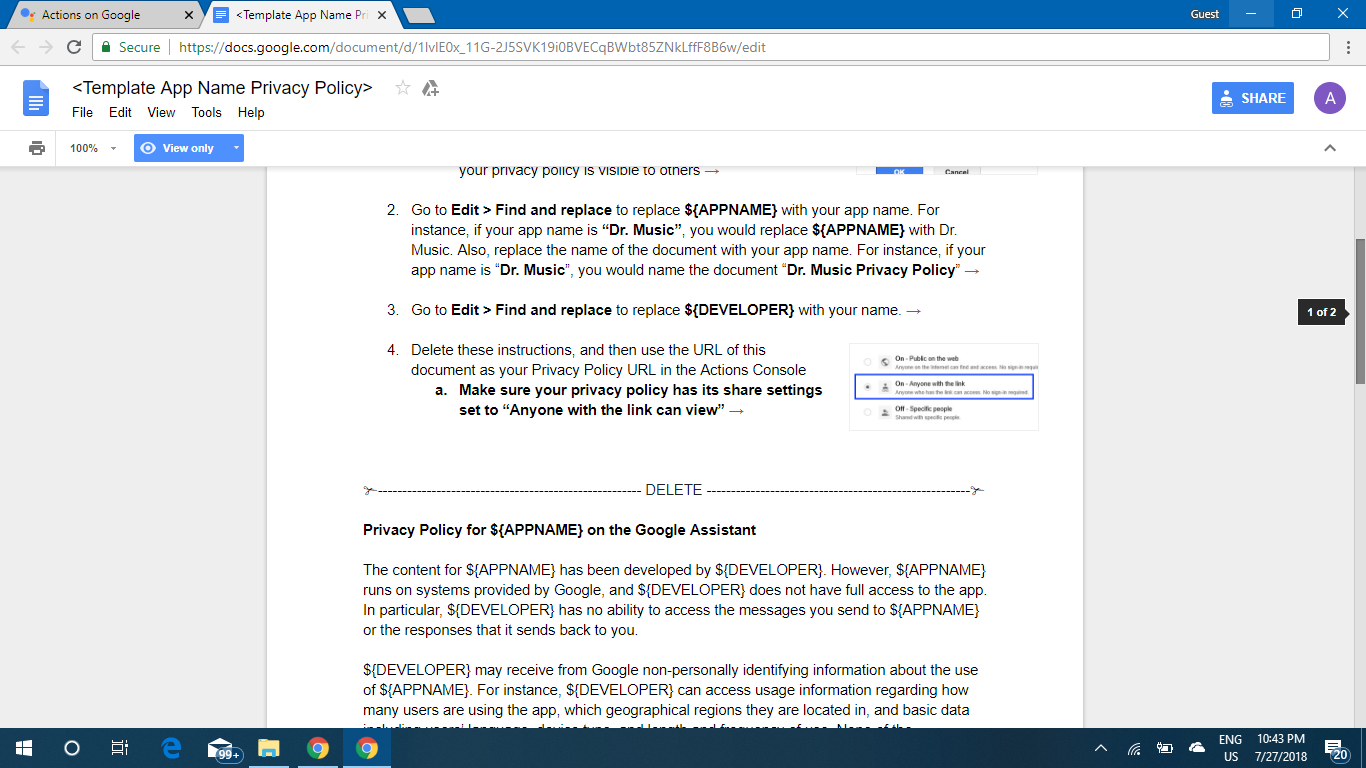Click the Secure padlock site info
Viewport: 1366px width, 768px height.
(130, 47)
